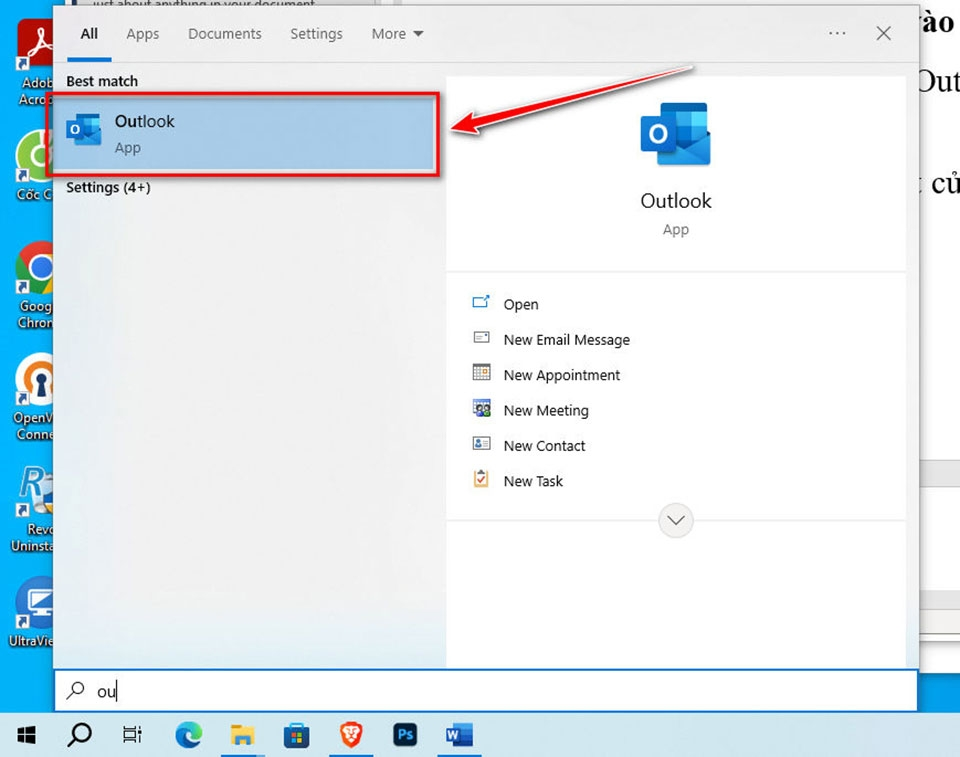Open the three-dot options menu

click(x=837, y=34)
